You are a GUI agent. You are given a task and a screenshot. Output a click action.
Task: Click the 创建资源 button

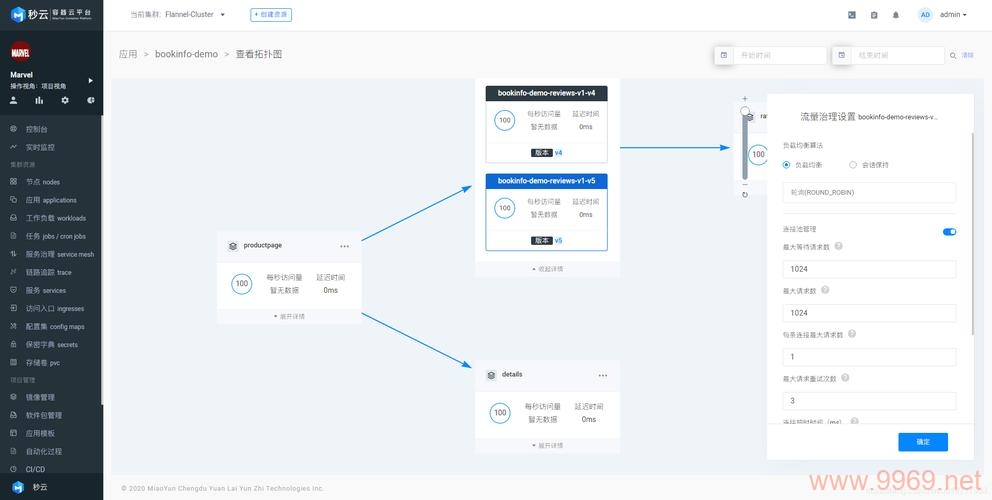271,15
